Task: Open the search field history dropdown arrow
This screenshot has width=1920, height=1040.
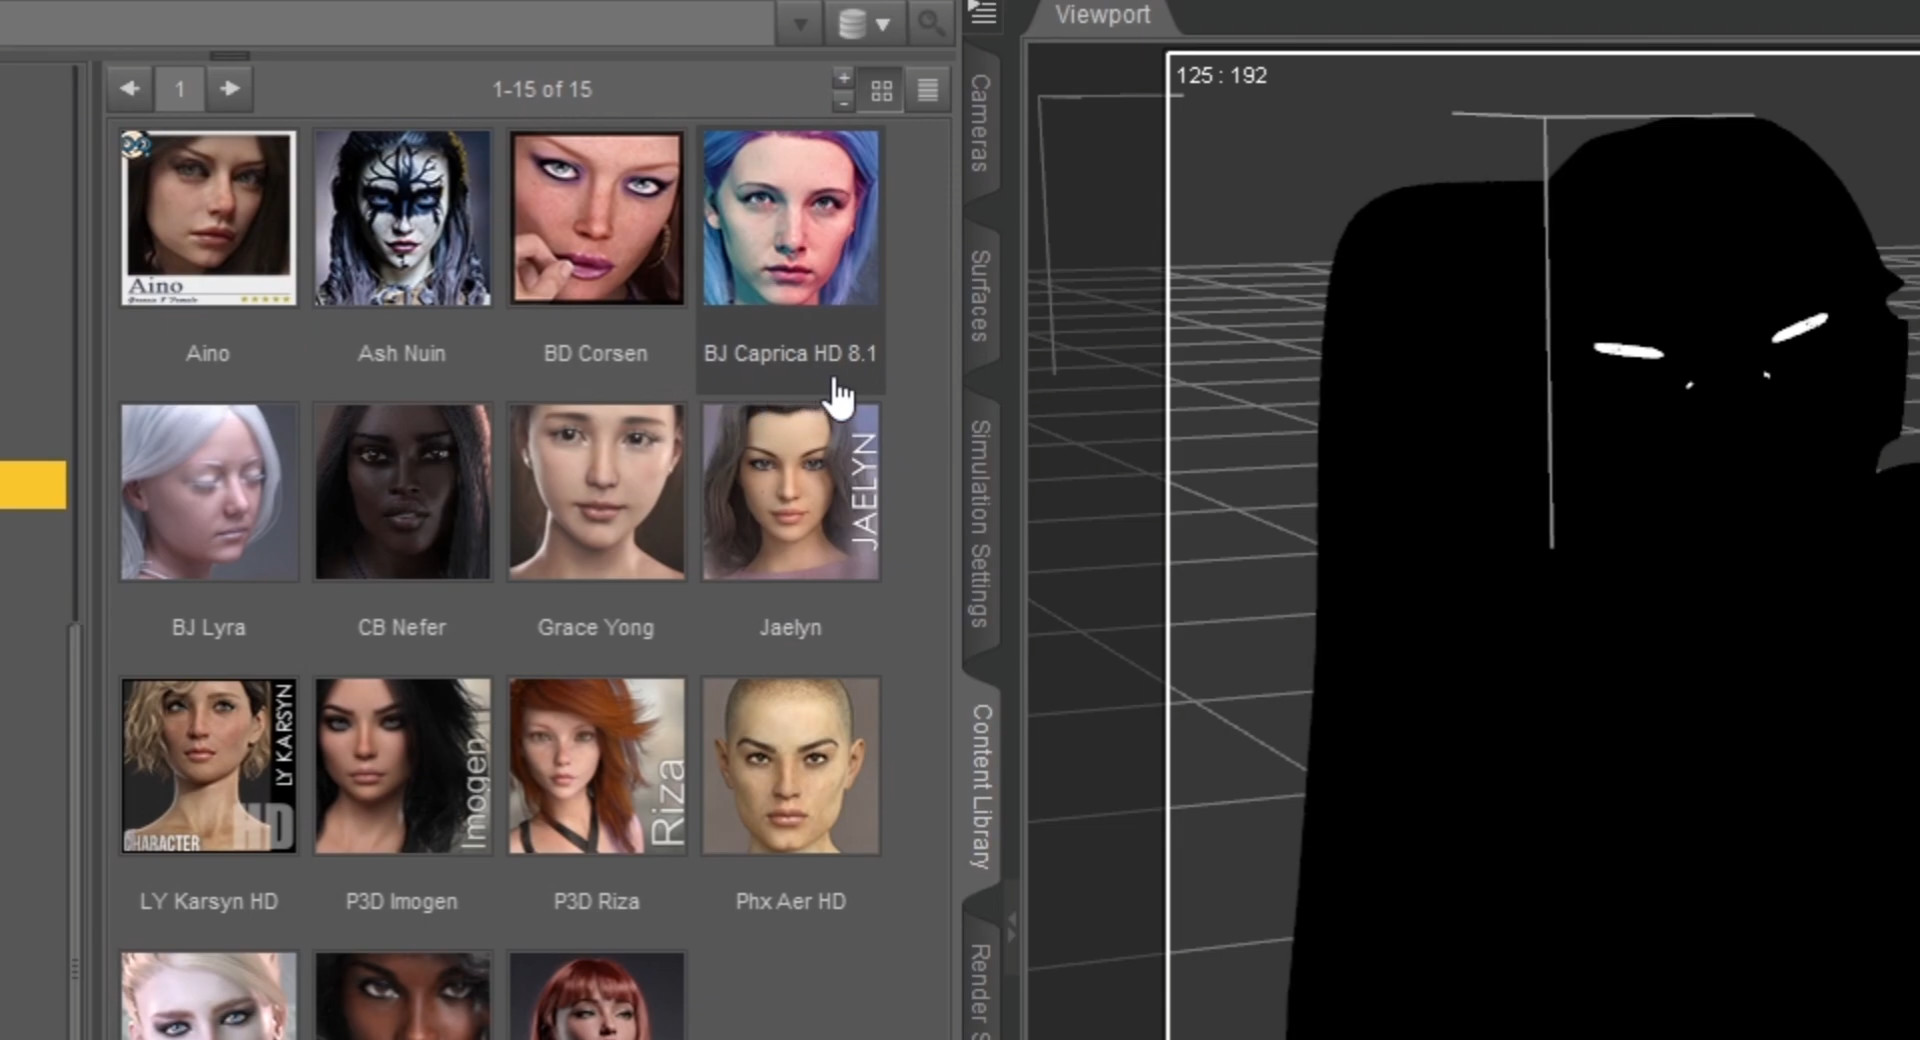Action: coord(800,23)
